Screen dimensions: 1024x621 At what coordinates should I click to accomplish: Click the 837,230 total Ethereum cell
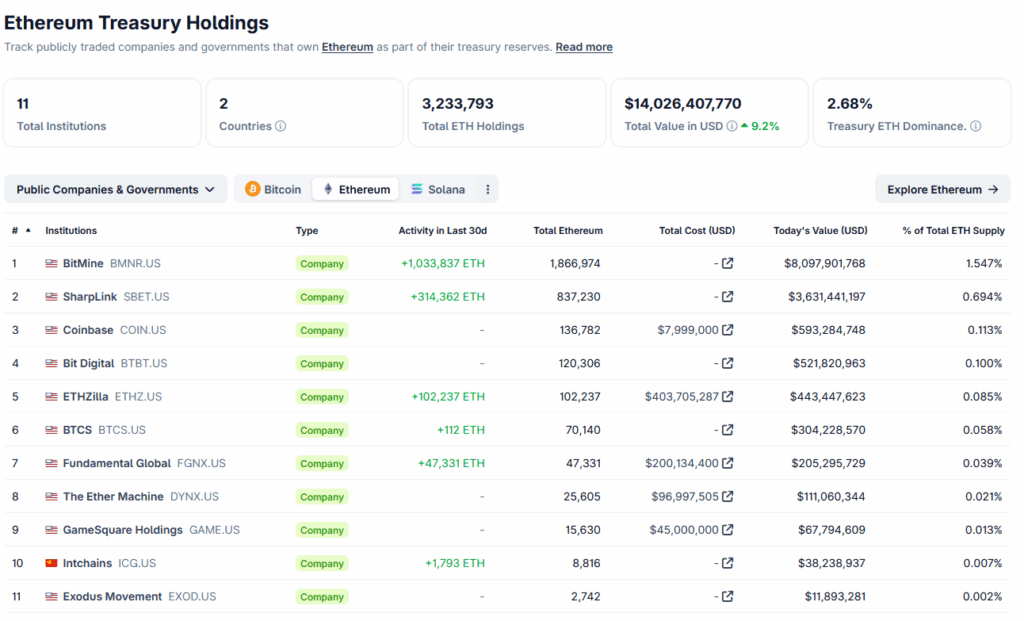coord(579,296)
